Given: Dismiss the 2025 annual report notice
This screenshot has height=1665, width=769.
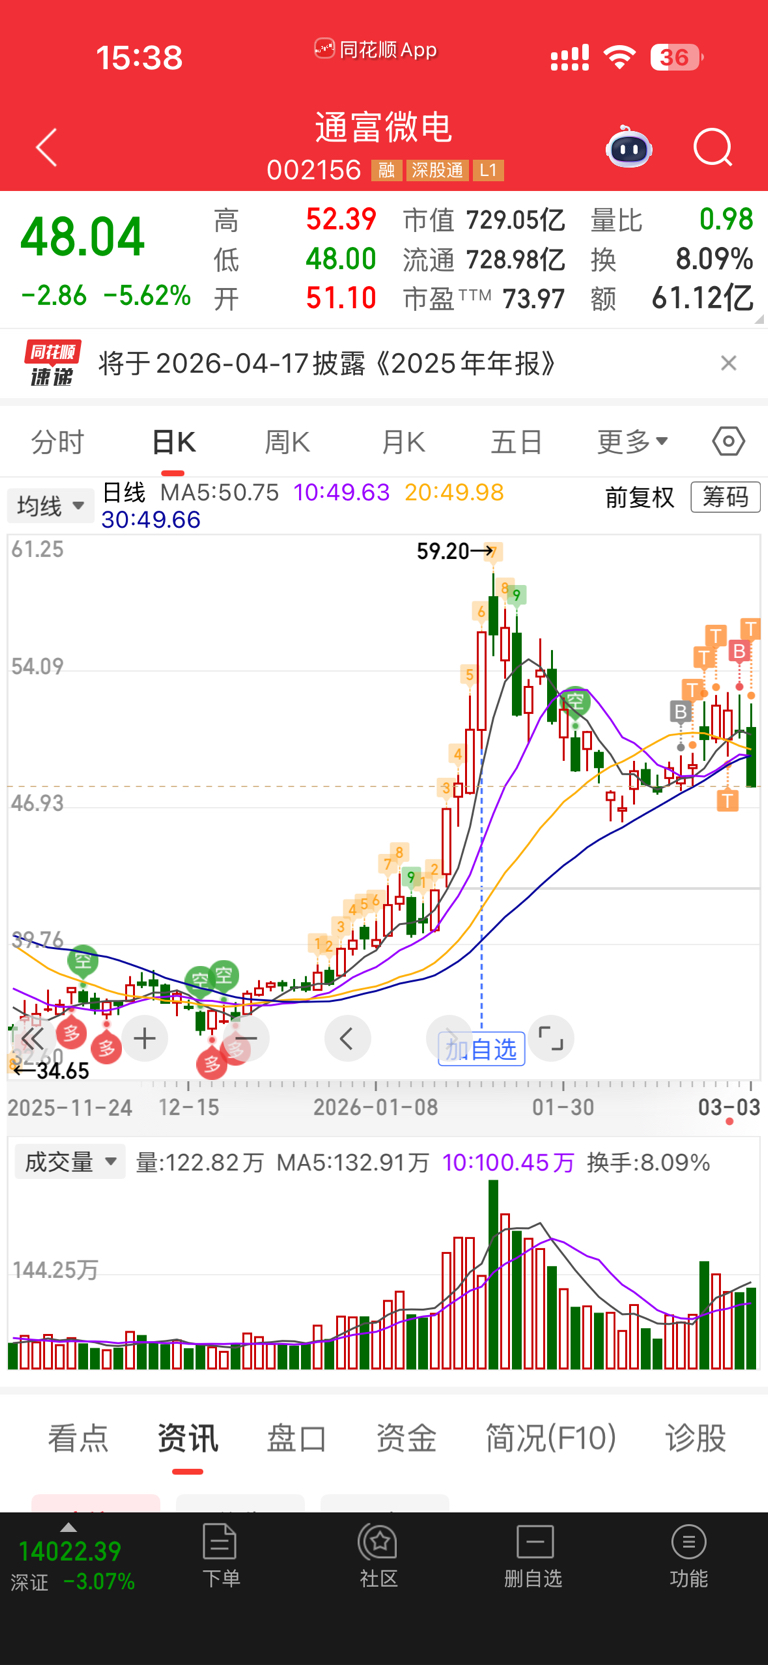Looking at the screenshot, I should coord(729,363).
